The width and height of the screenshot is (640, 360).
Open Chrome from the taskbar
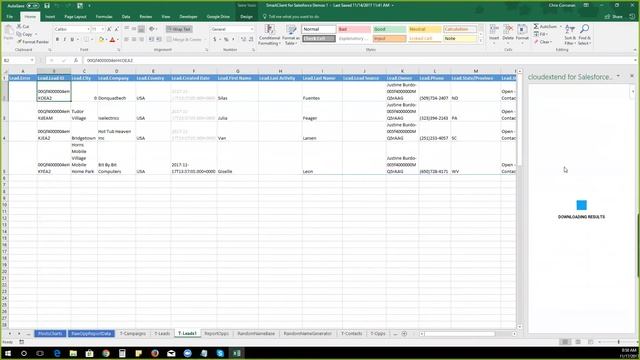pyautogui.click(x=106, y=353)
